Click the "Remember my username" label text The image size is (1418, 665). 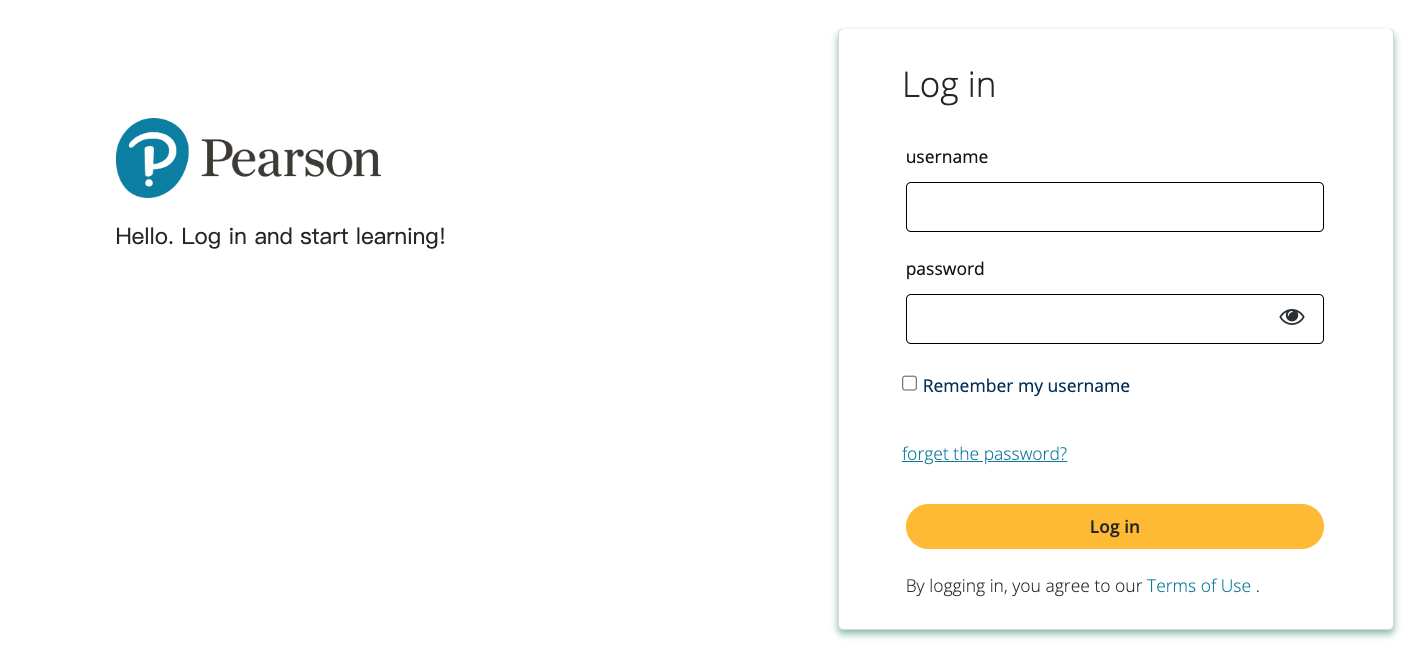pyautogui.click(x=1026, y=386)
